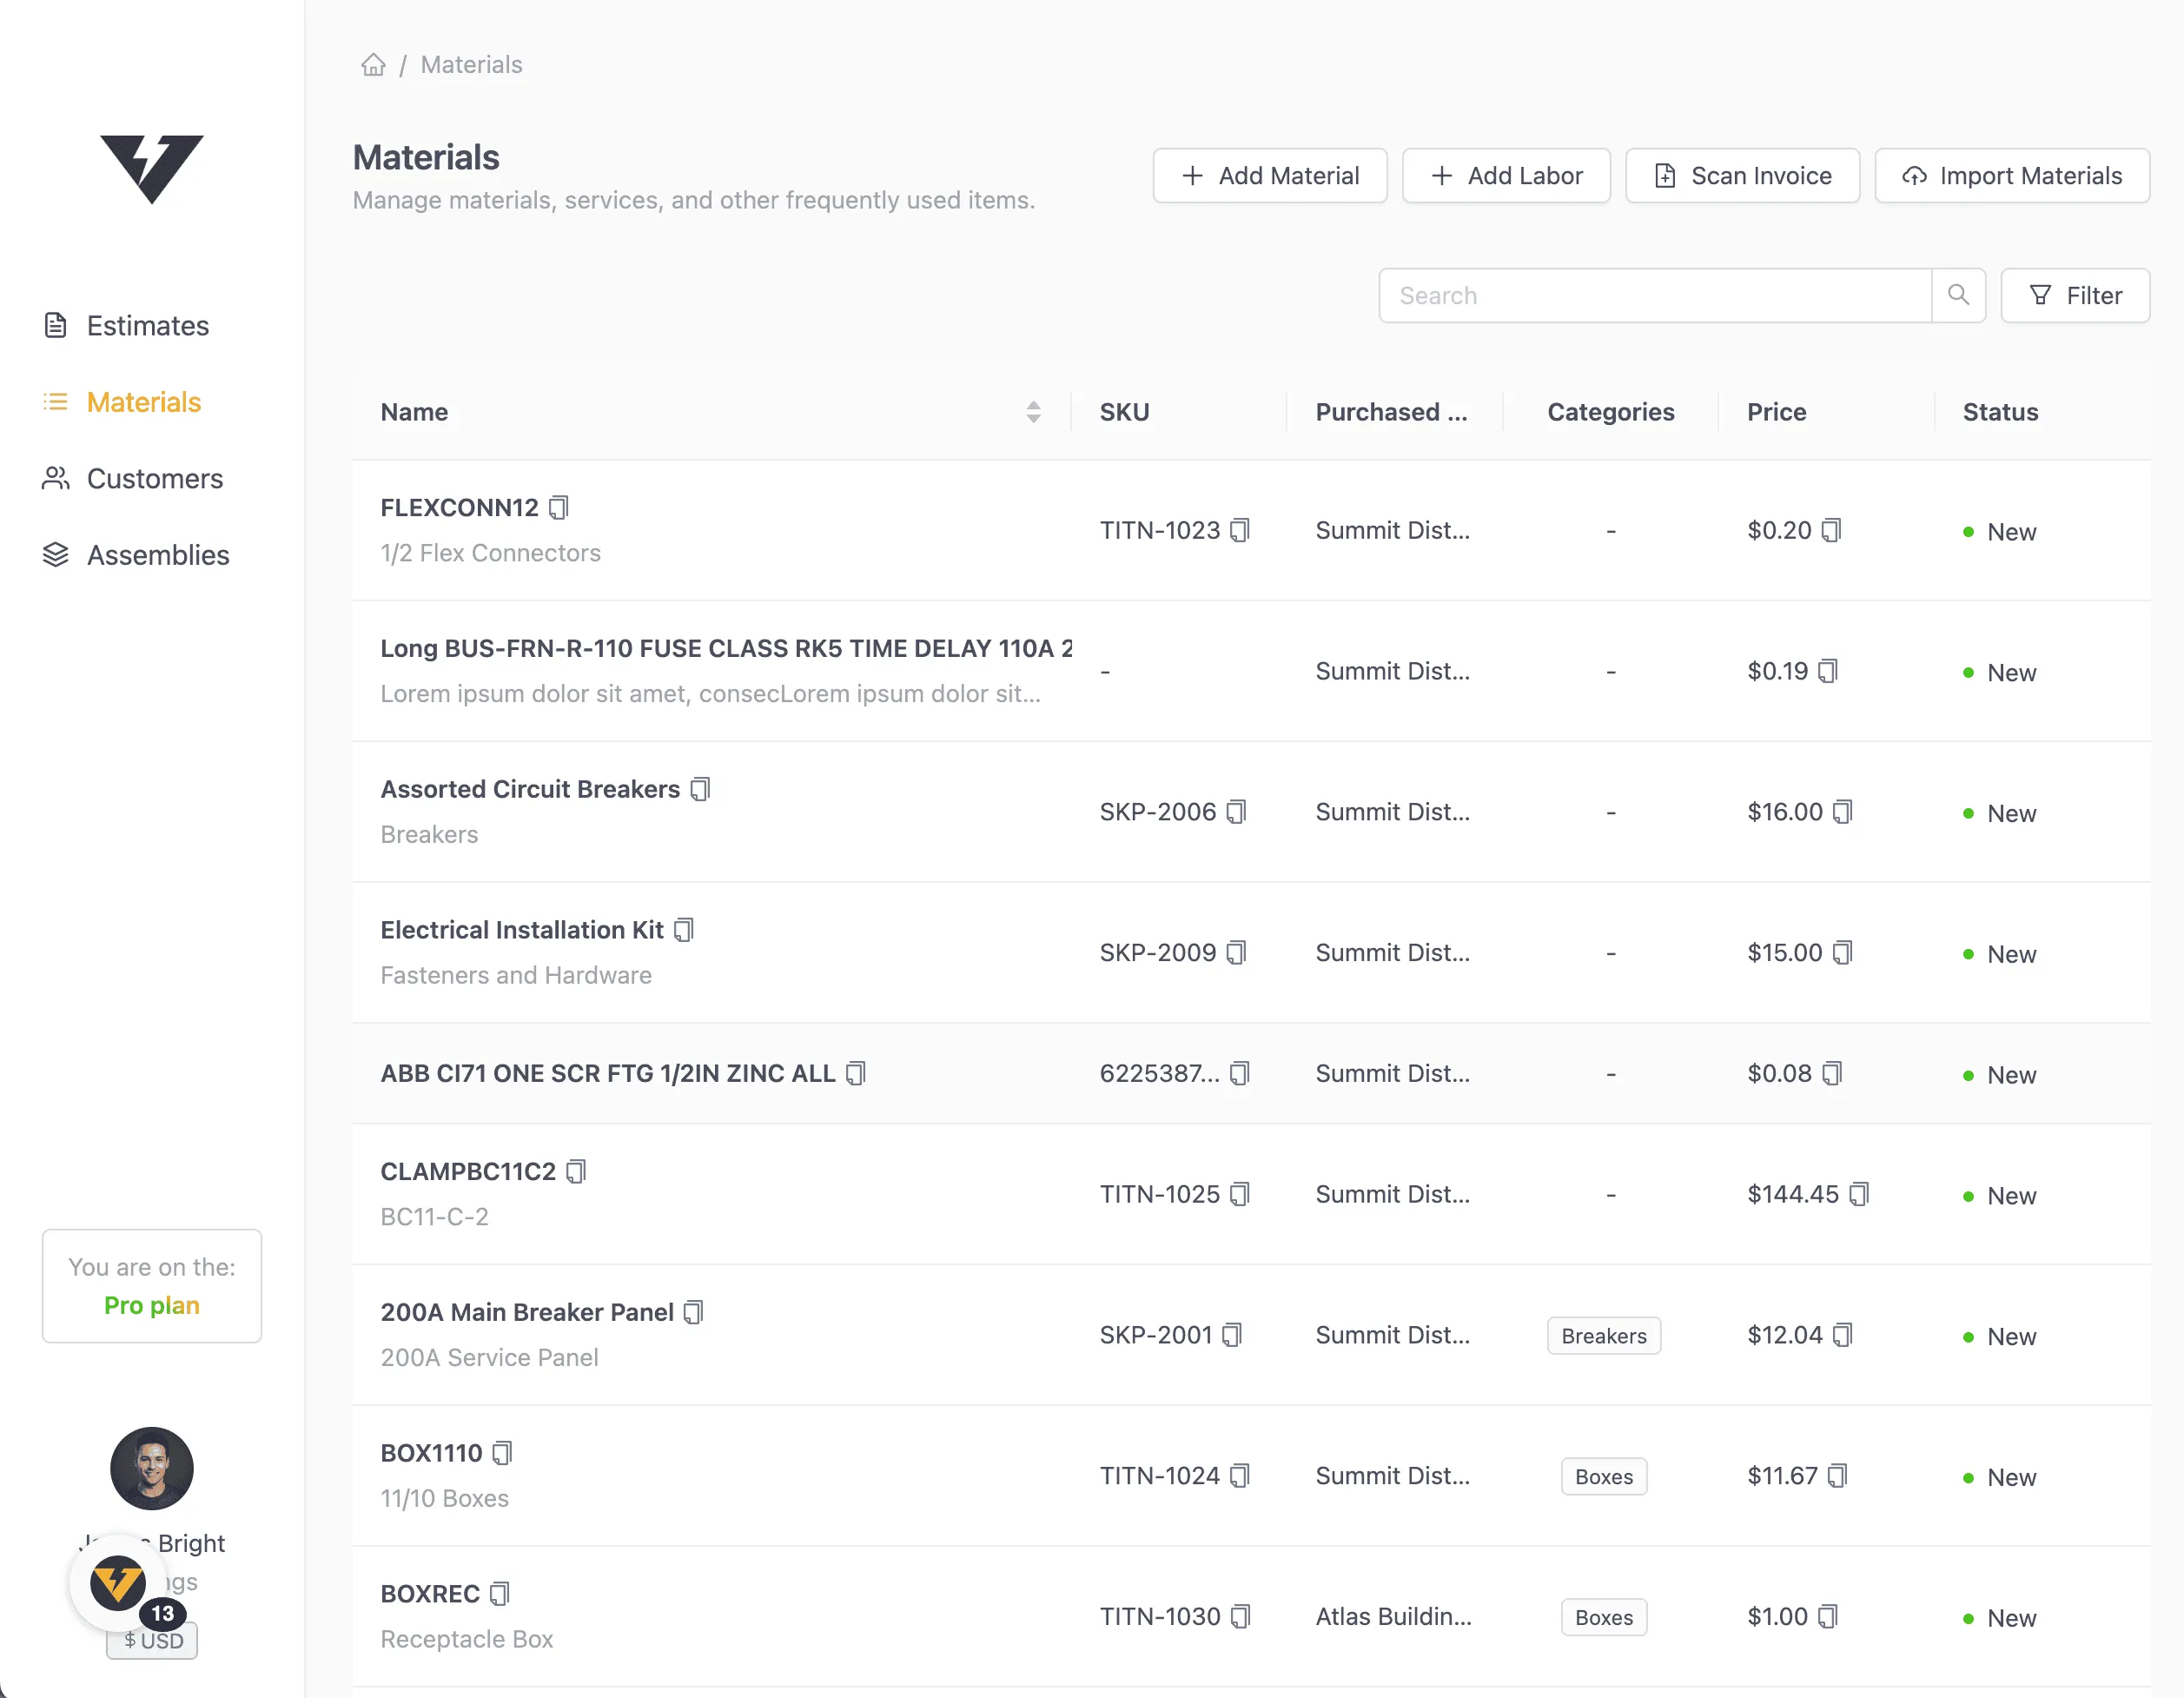
Task: Click the company logo above the sidebar
Action: (x=151, y=167)
